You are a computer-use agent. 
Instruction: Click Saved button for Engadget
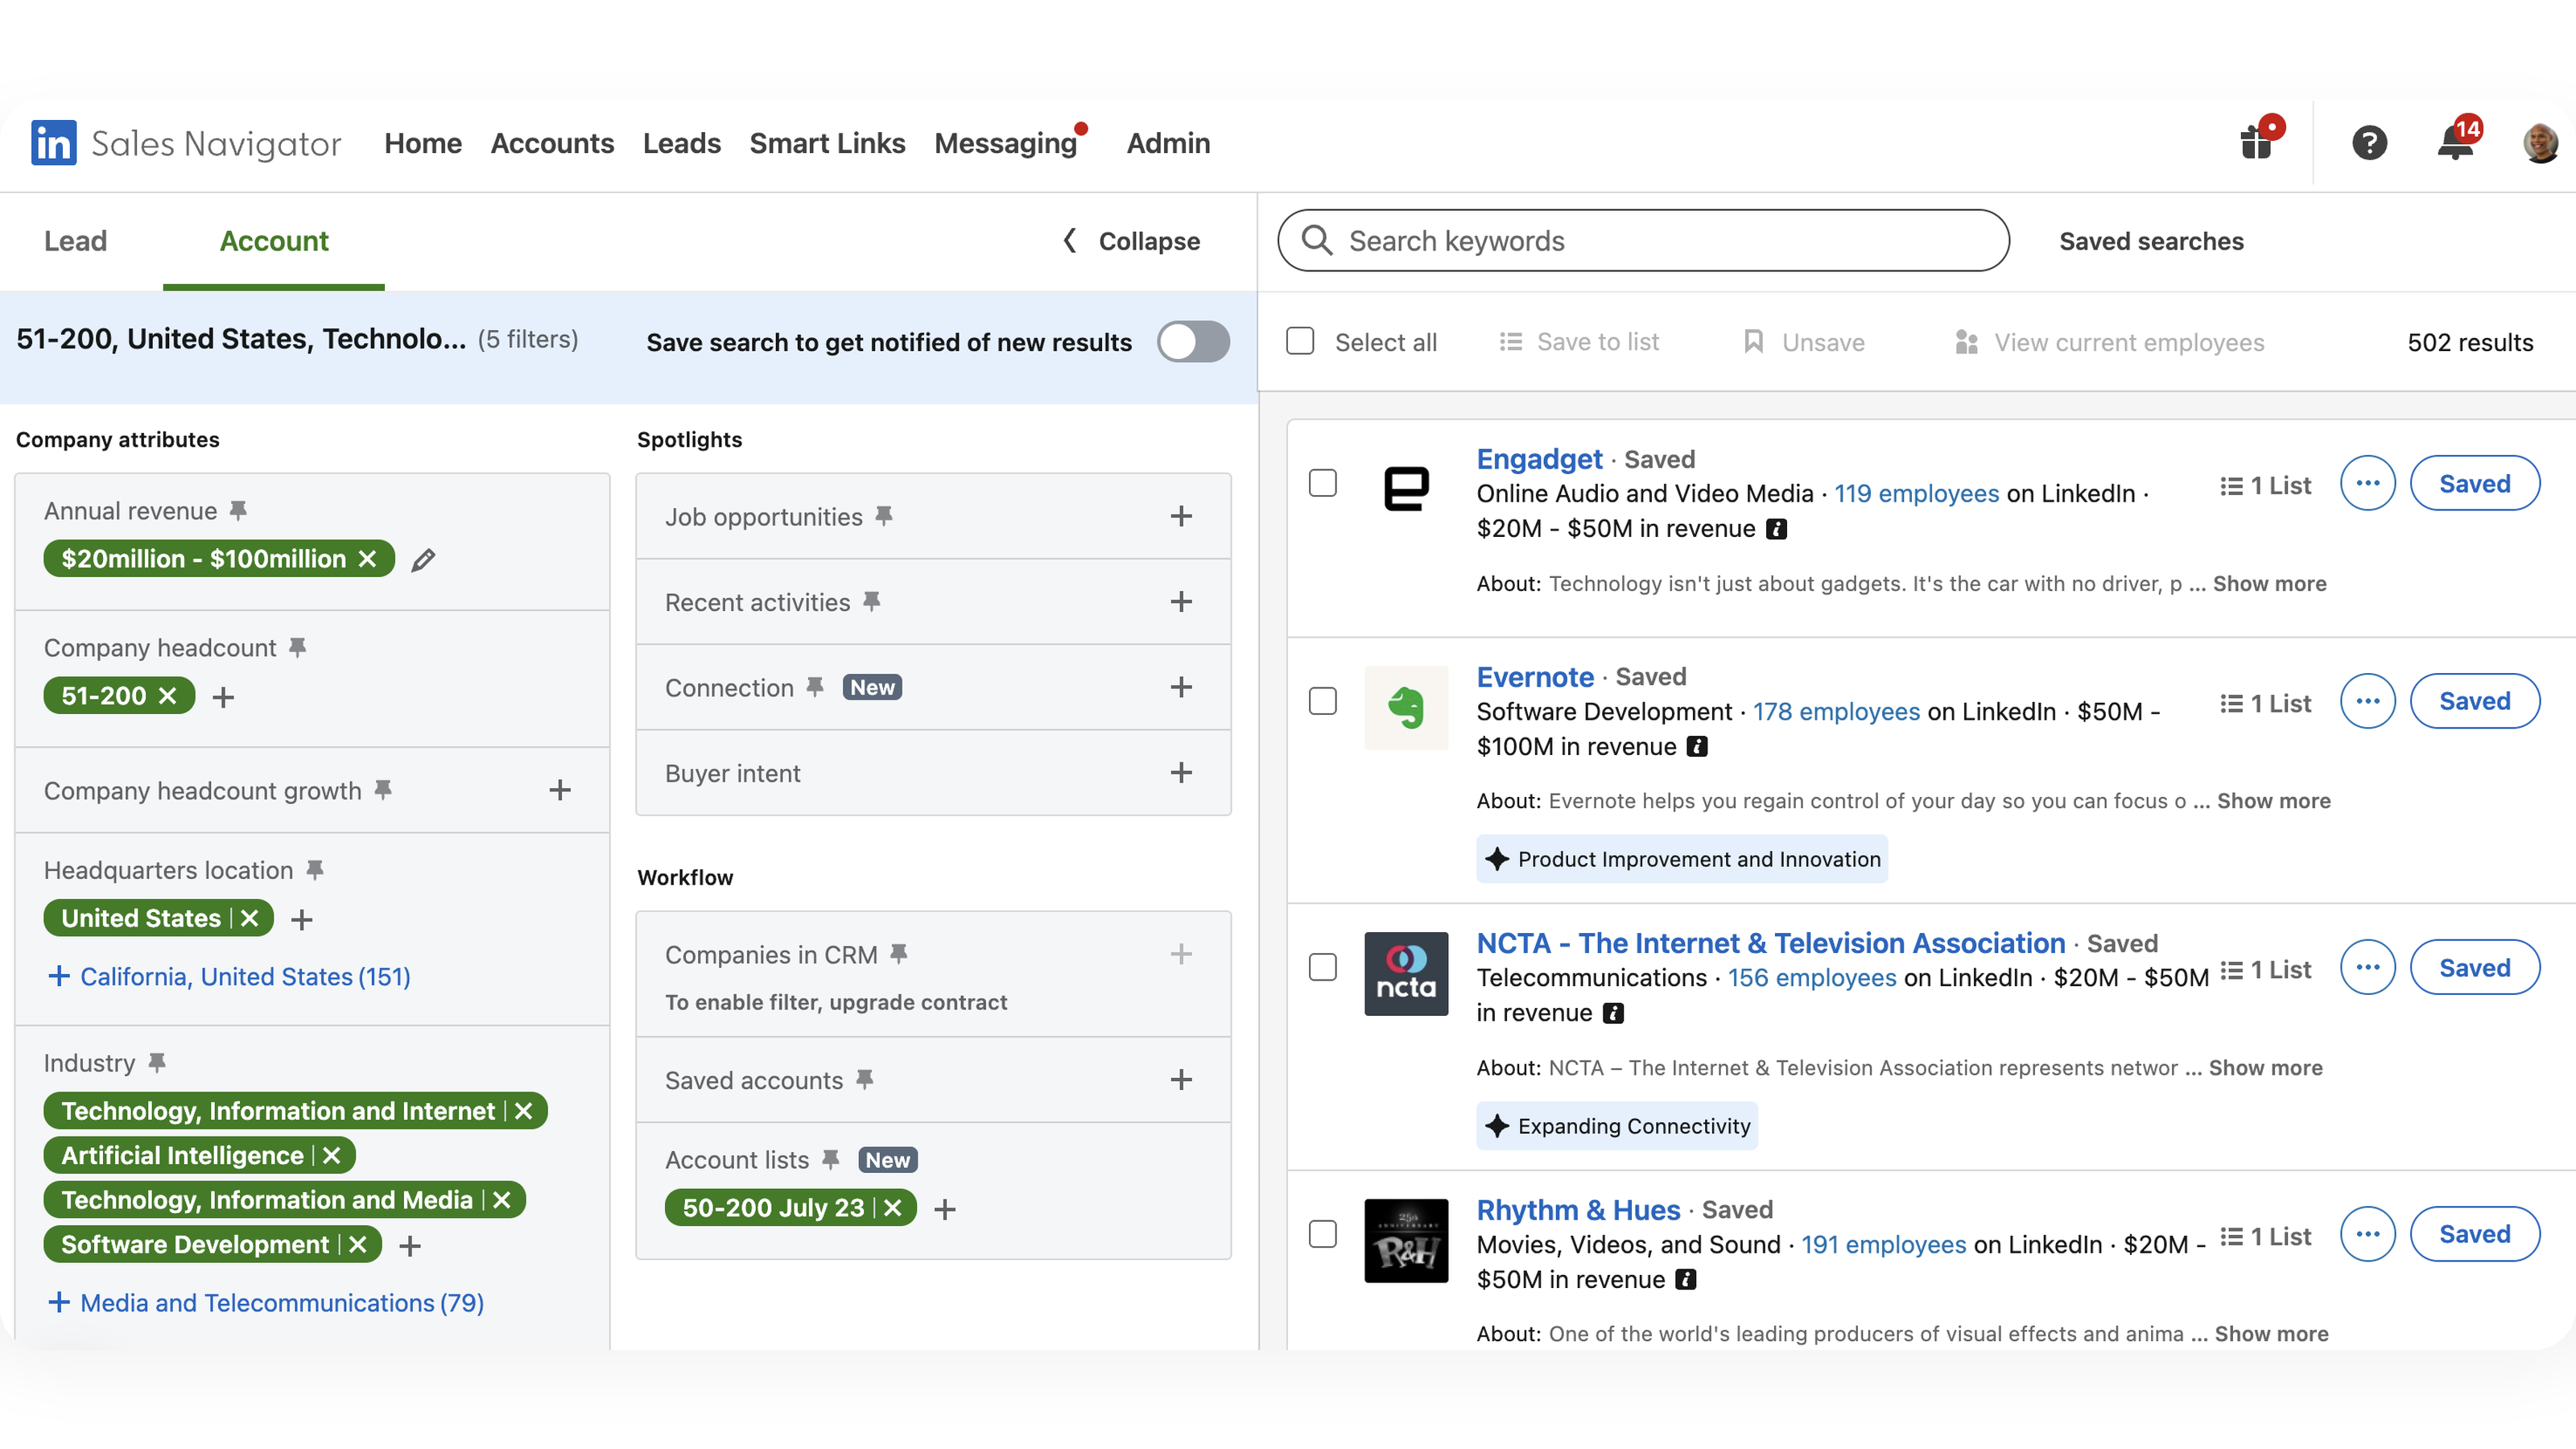pyautogui.click(x=2474, y=484)
